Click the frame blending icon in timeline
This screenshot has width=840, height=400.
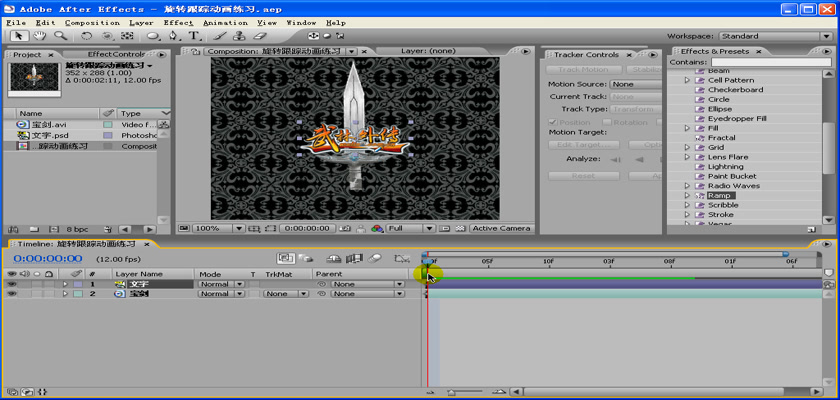pos(354,259)
